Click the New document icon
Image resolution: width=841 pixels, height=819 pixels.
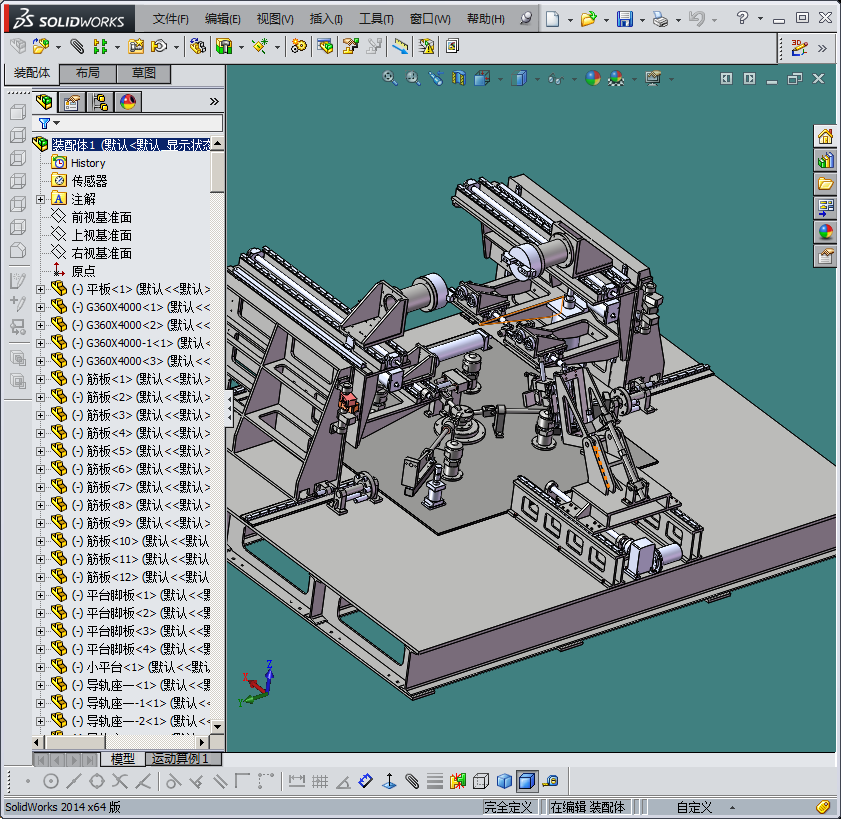(x=553, y=19)
